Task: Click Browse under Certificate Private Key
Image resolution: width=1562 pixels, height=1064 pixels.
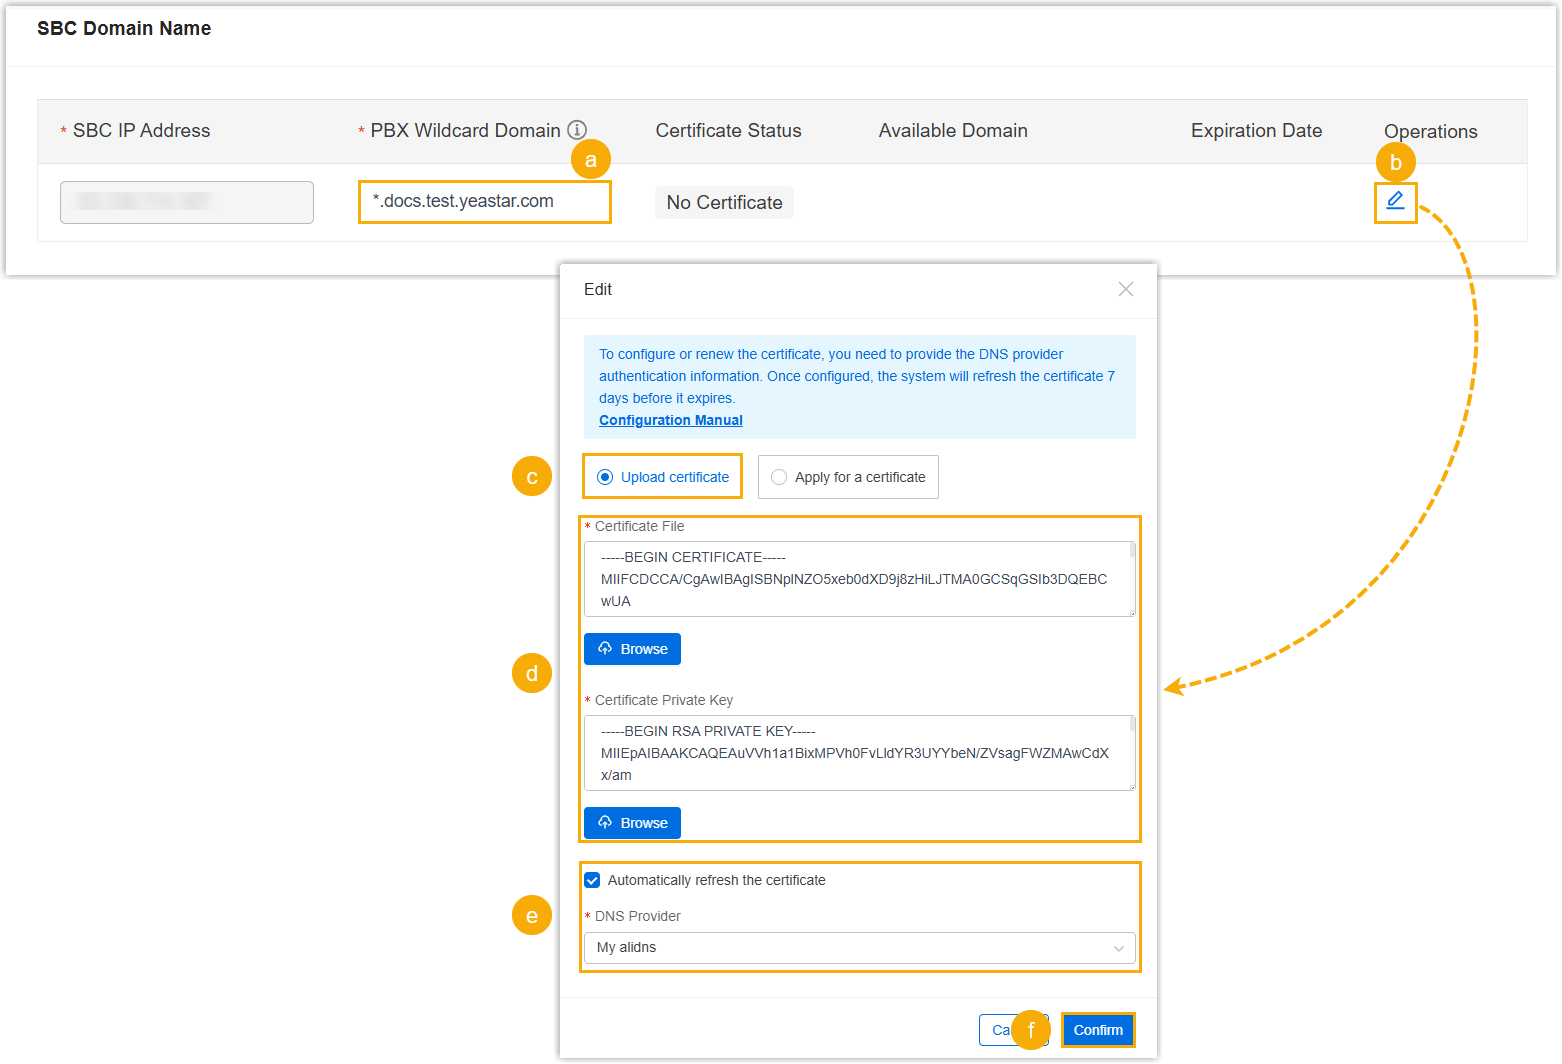Action: coord(632,823)
